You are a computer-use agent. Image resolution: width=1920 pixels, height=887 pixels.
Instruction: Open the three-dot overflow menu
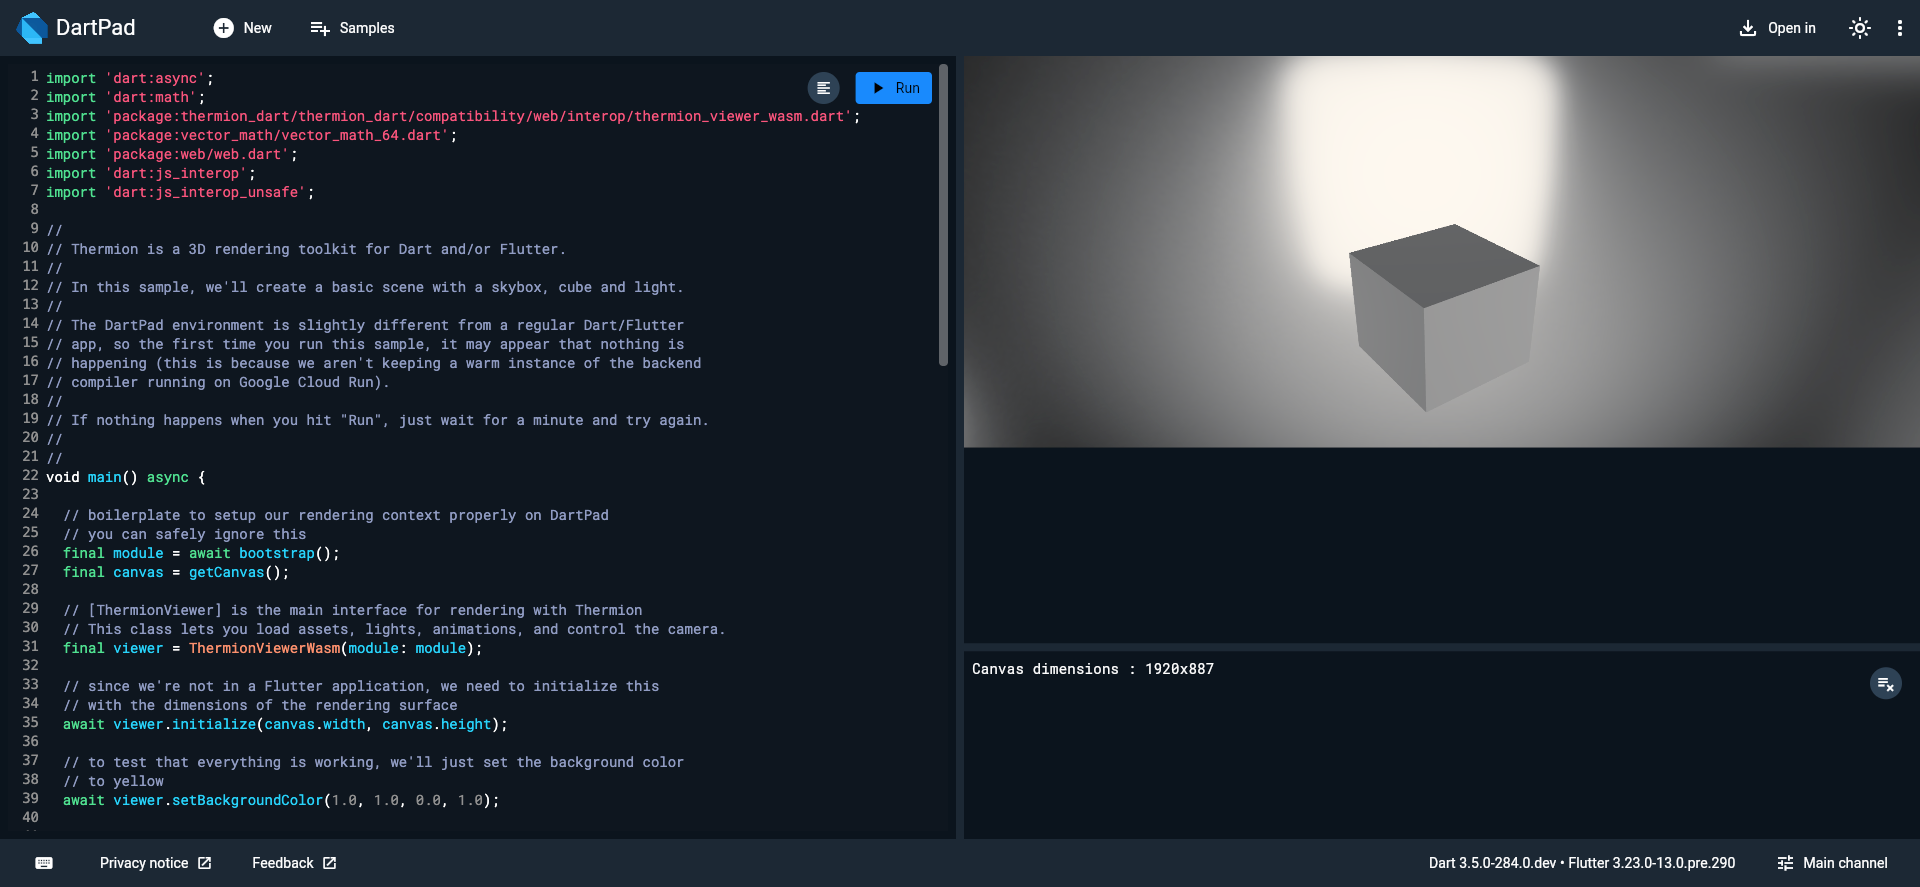pyautogui.click(x=1899, y=28)
